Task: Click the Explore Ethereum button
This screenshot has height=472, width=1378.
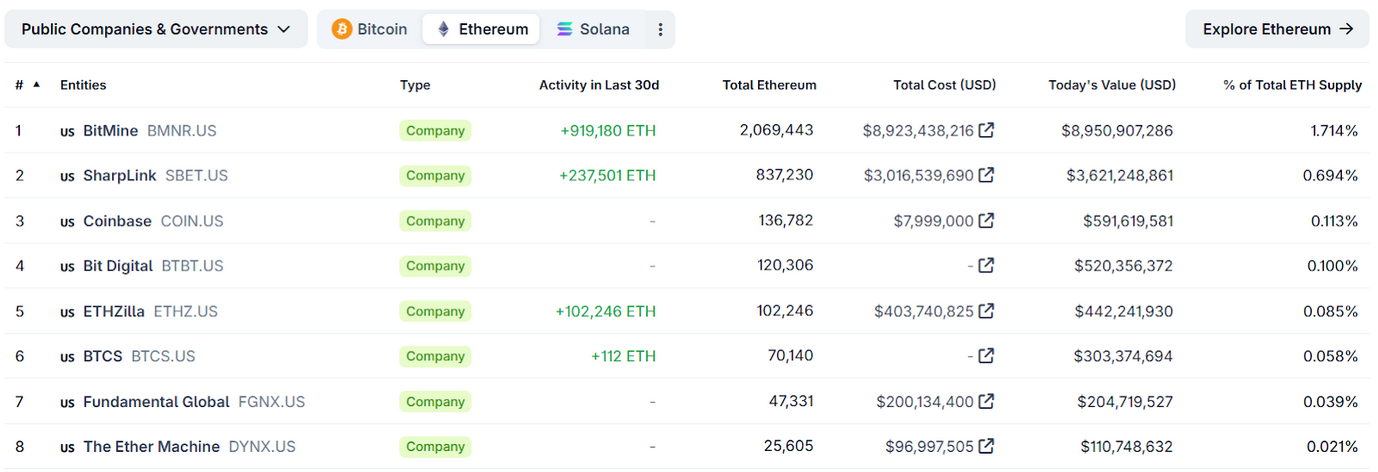Action: click(x=1277, y=29)
